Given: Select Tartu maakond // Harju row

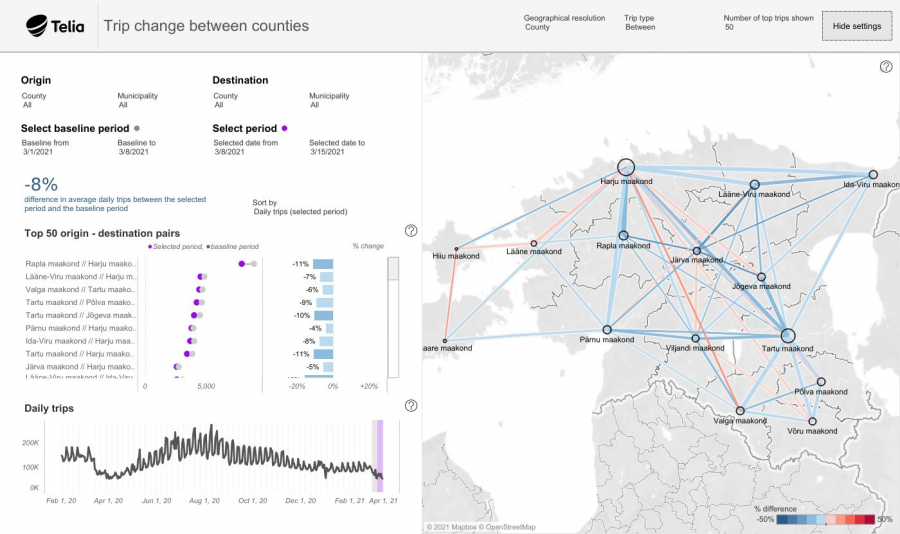Looking at the screenshot, I should (81, 354).
